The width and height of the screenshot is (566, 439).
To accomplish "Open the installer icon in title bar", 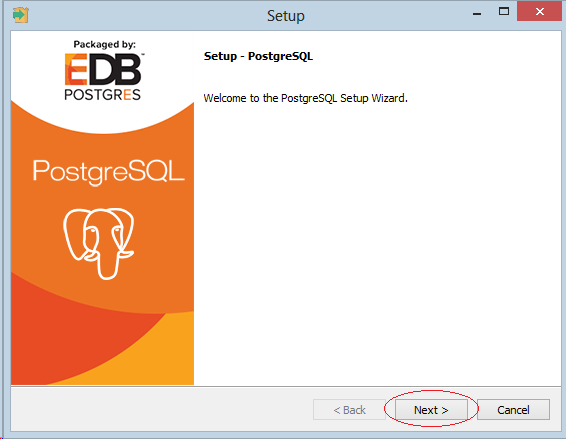I will click(21, 15).
